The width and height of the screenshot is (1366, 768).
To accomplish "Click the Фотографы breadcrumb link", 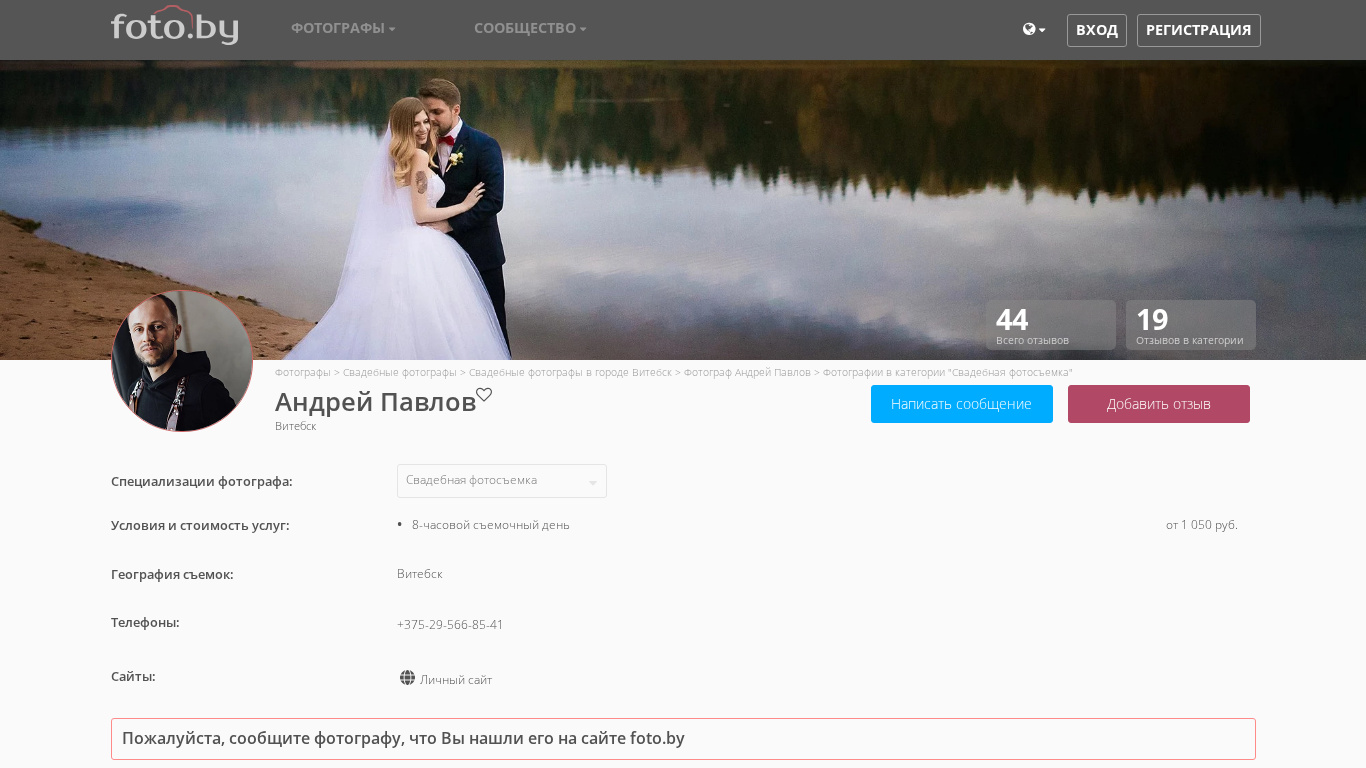I will (x=303, y=372).
